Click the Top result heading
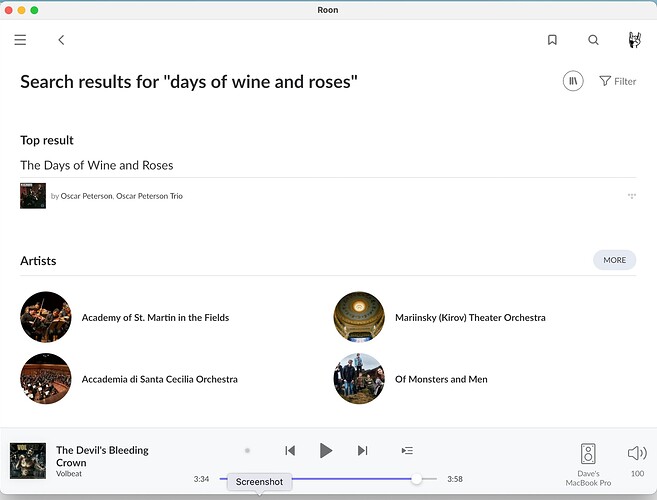The height and width of the screenshot is (500, 657). 47,140
